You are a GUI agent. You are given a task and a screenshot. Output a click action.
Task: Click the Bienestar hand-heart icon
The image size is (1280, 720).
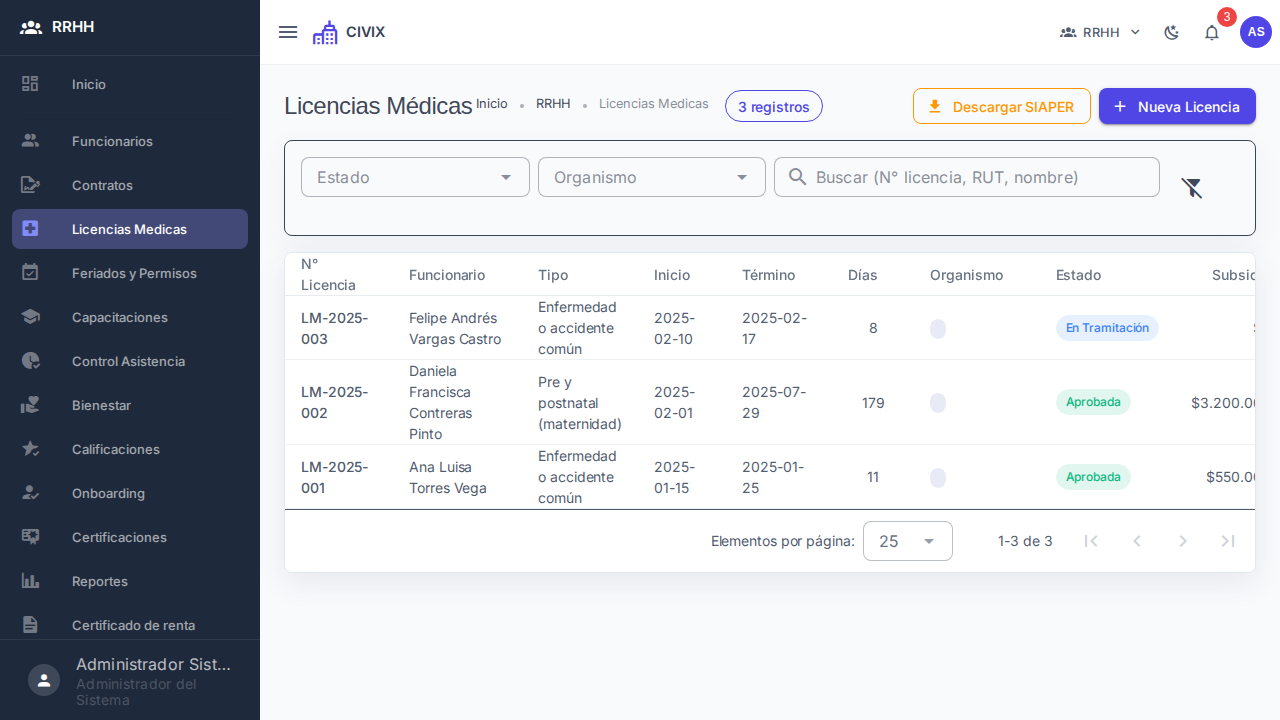pos(31,405)
